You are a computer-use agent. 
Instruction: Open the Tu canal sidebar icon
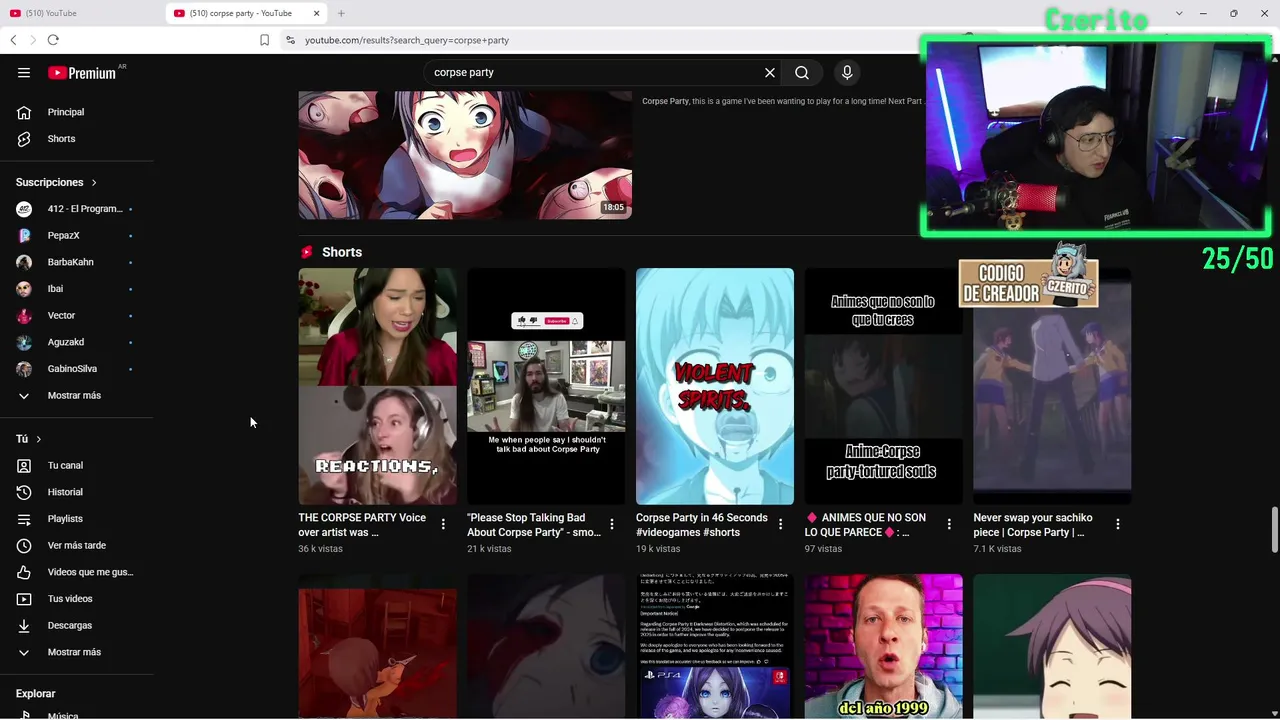[24, 465]
